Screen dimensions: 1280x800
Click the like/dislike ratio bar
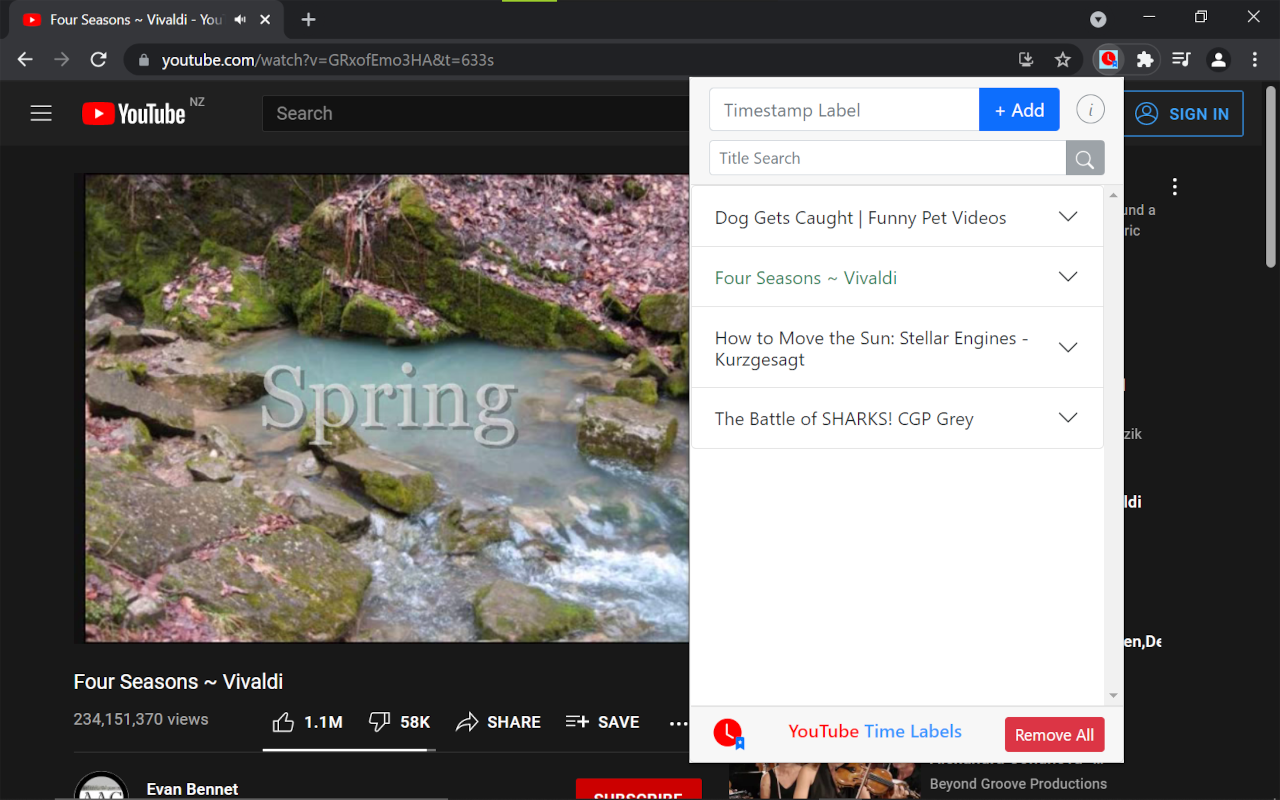point(349,749)
